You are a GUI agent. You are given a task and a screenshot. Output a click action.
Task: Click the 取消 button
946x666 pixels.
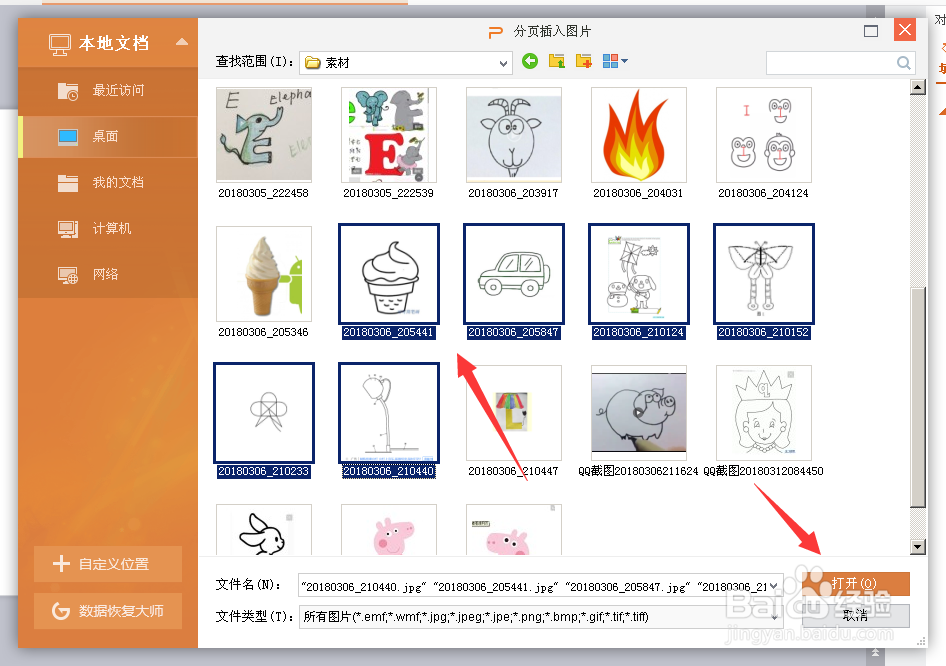pos(857,615)
